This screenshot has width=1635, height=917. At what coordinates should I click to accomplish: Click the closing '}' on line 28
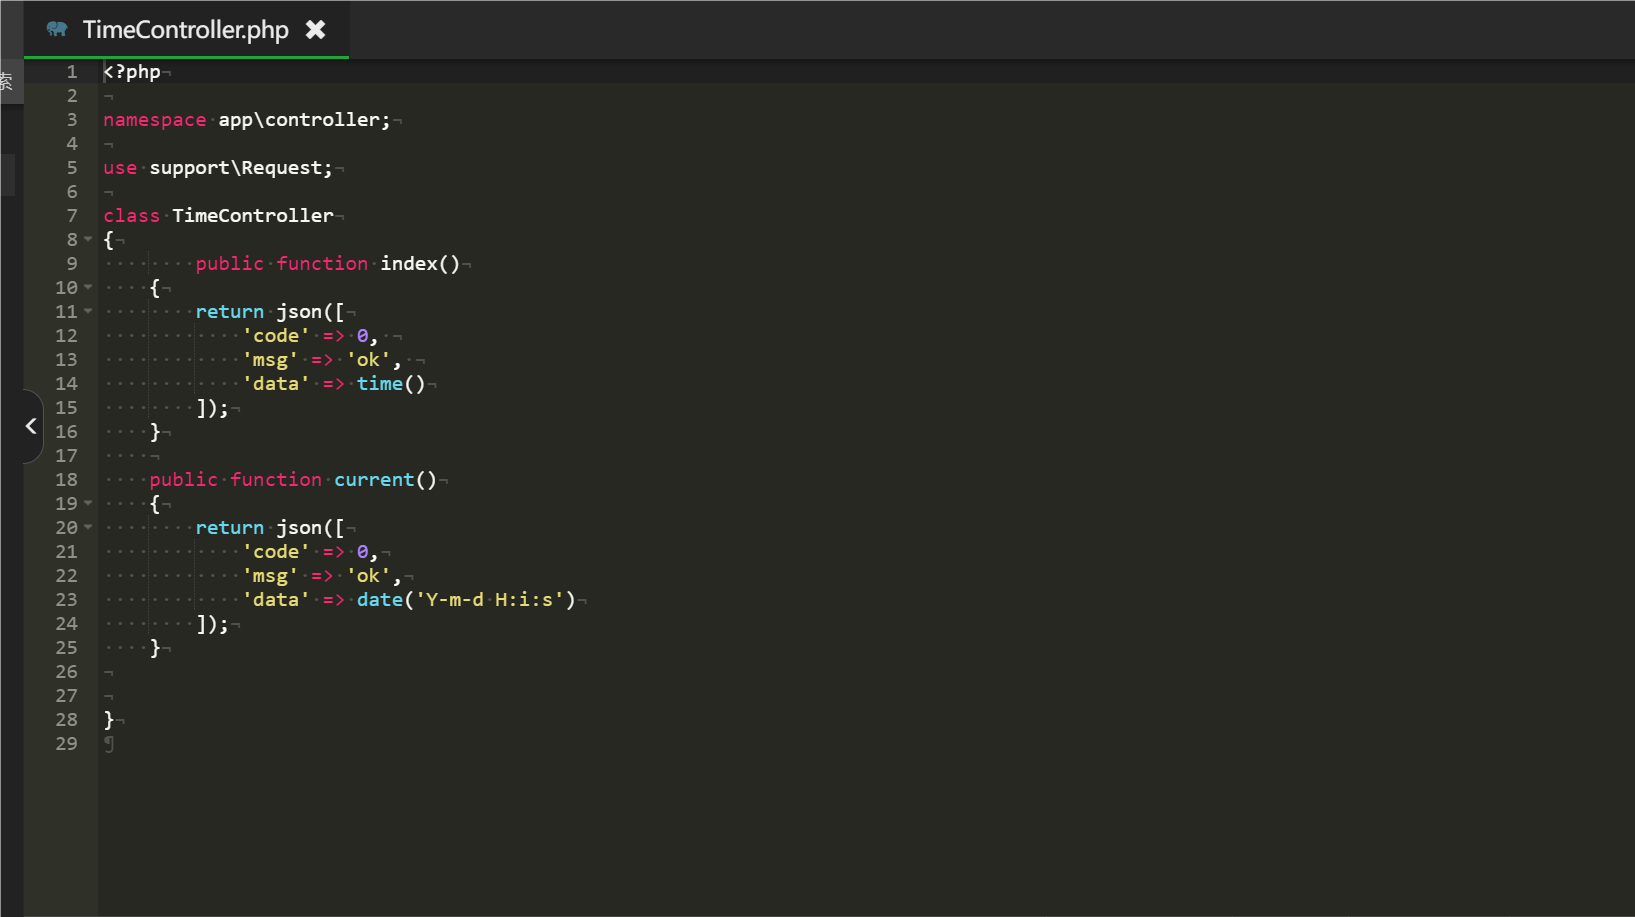109,720
